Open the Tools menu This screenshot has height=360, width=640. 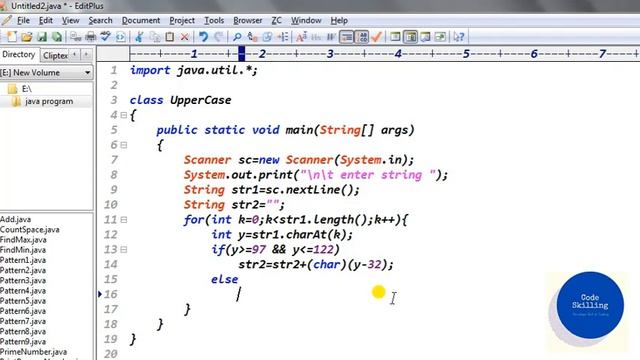pyautogui.click(x=214, y=20)
